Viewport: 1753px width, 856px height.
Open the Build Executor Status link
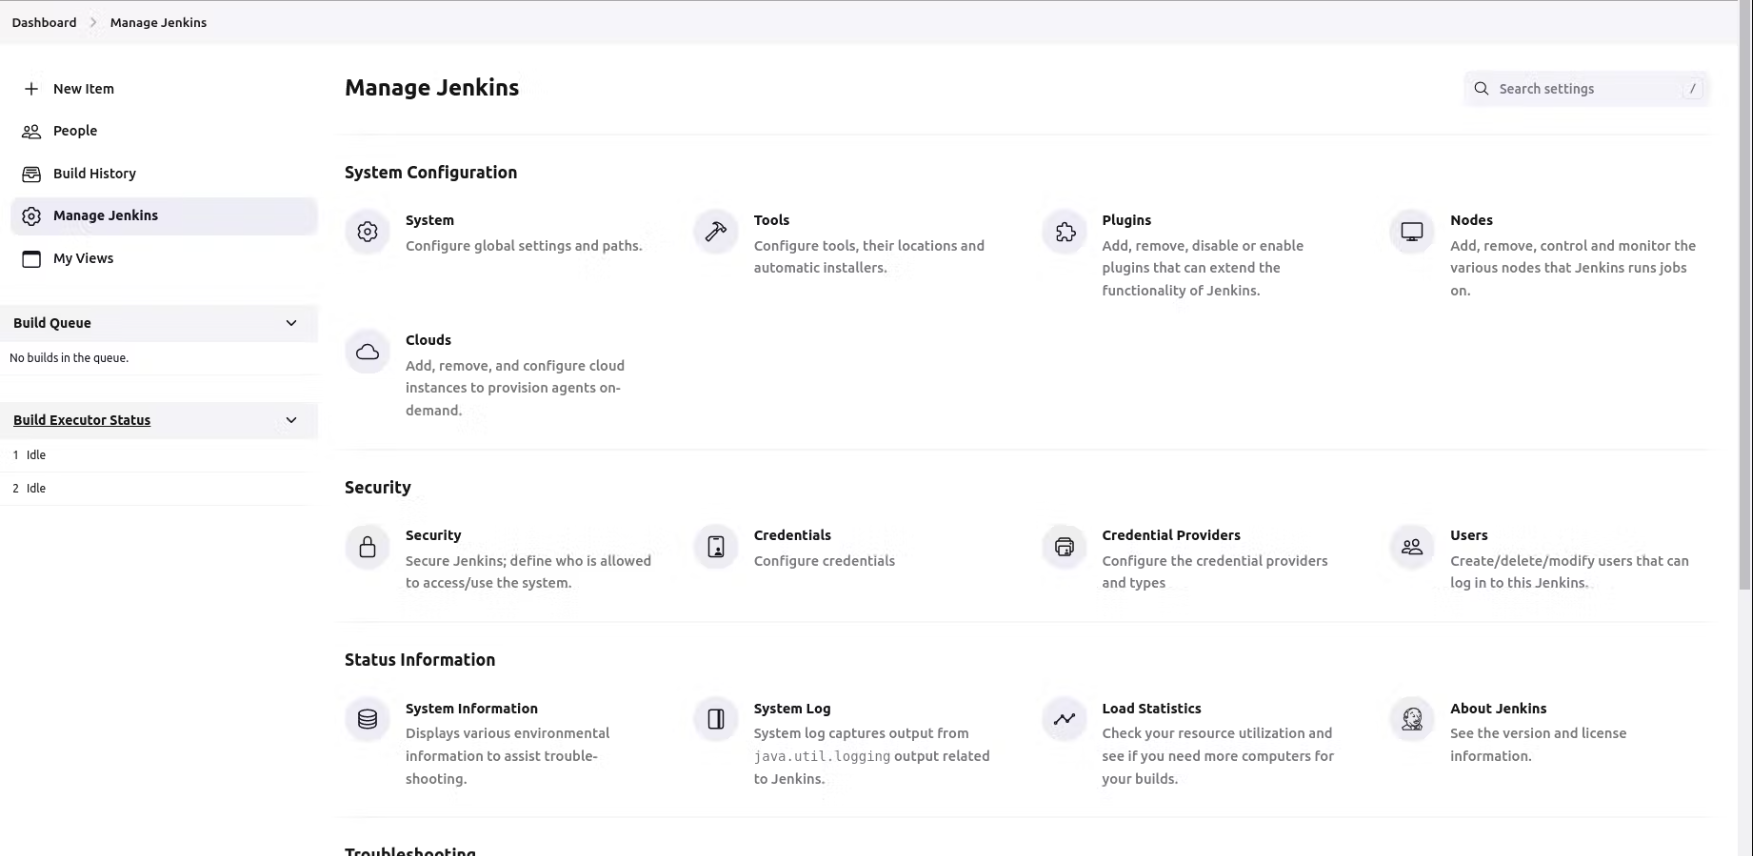[82, 420]
